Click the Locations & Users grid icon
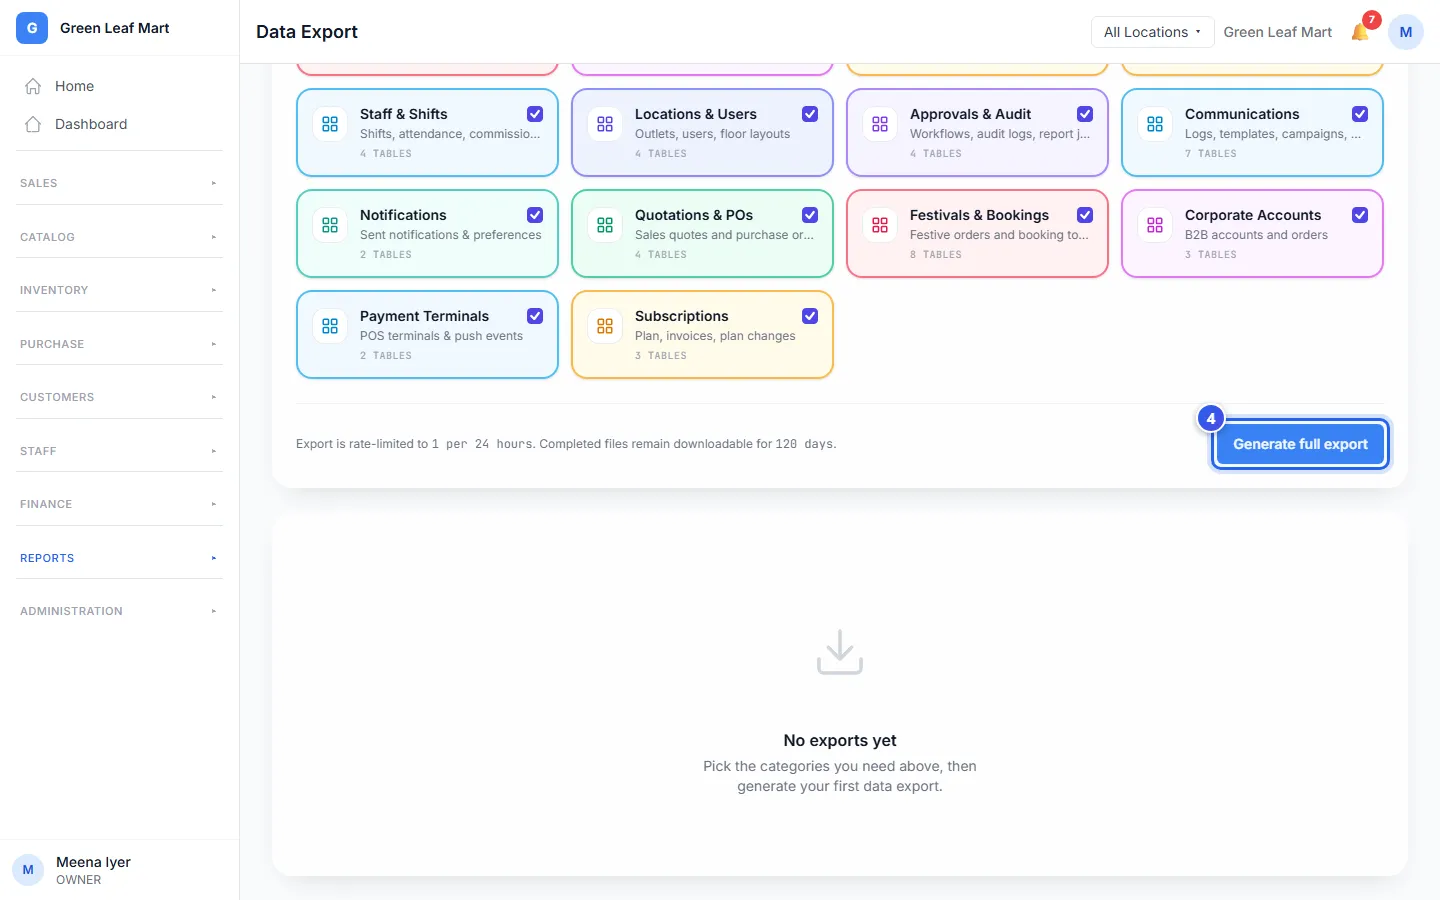Image resolution: width=1440 pixels, height=900 pixels. [x=605, y=124]
